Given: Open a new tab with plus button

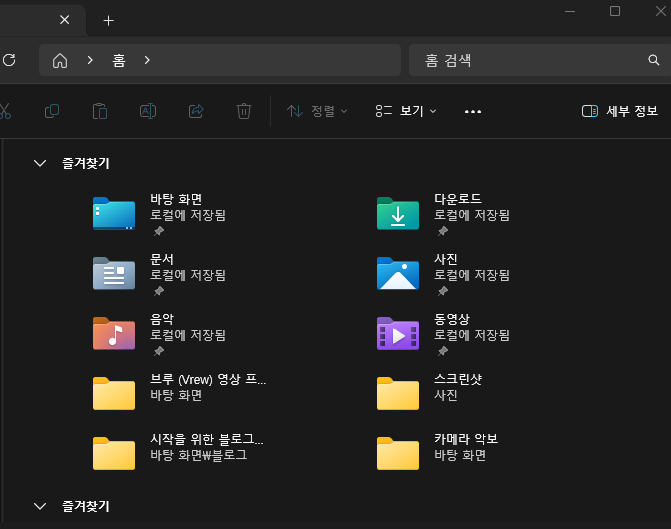Looking at the screenshot, I should pyautogui.click(x=109, y=21).
